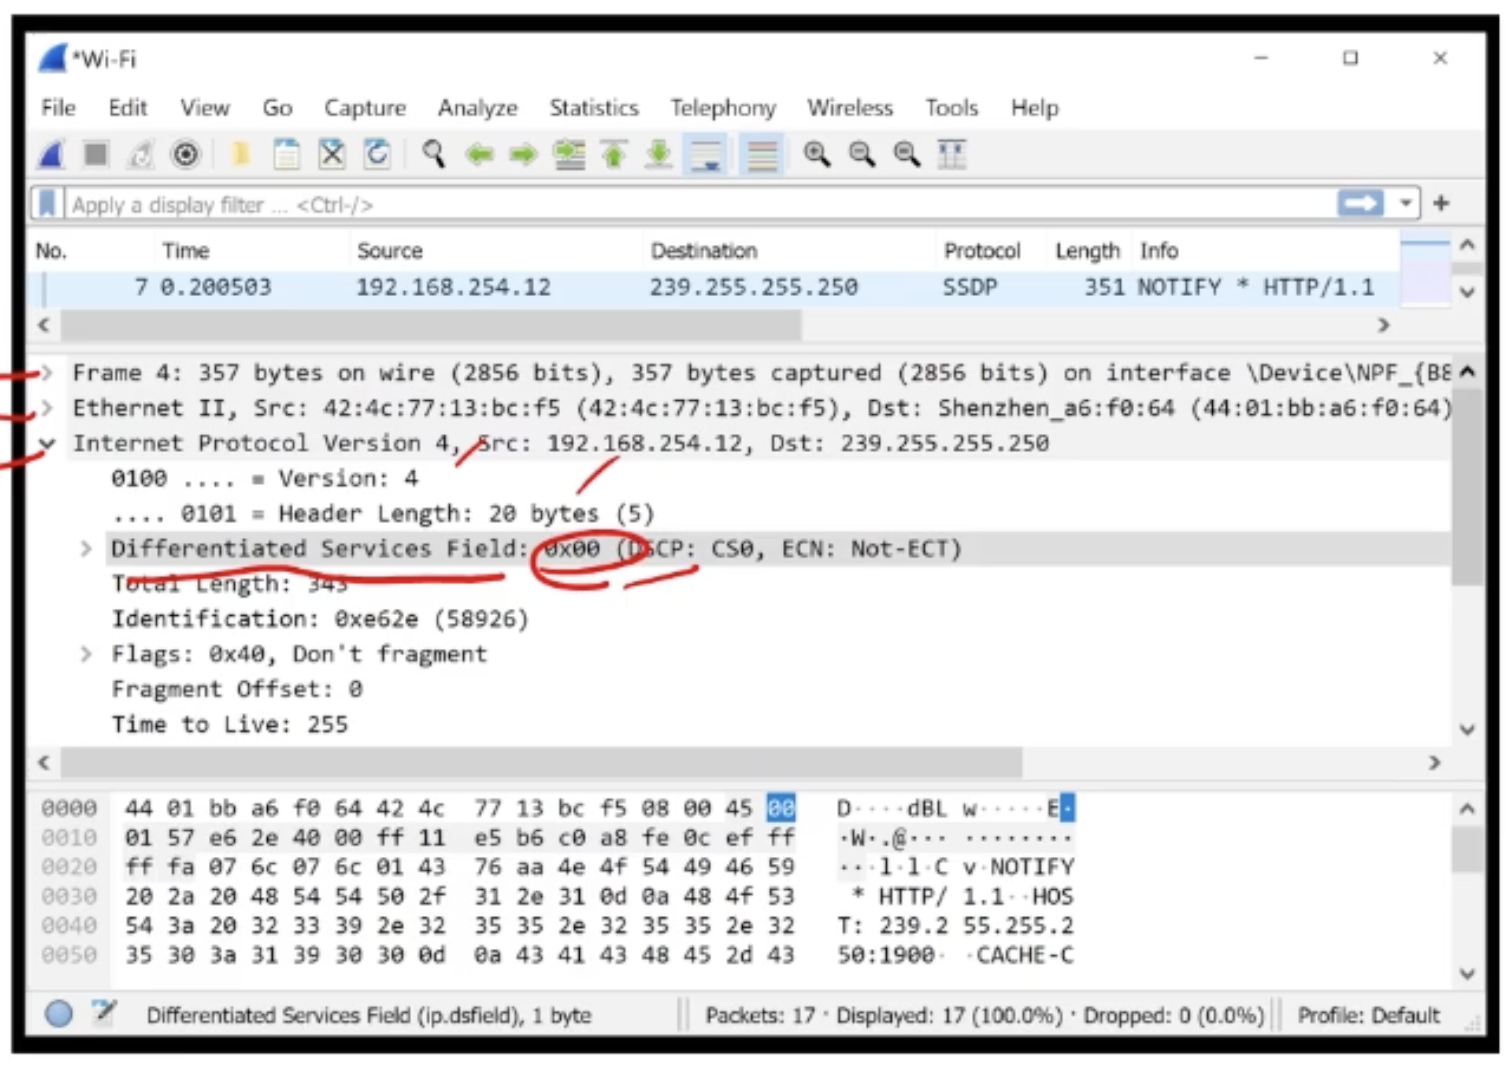This screenshot has width=1512, height=1068.
Task: Expand the Frame 4 tree row
Action: pos(46,373)
